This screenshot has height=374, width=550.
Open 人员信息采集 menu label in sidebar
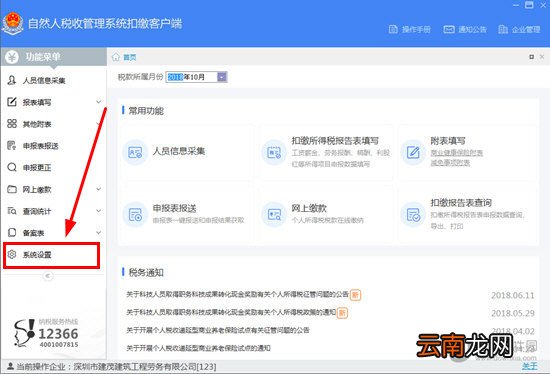[x=44, y=81]
